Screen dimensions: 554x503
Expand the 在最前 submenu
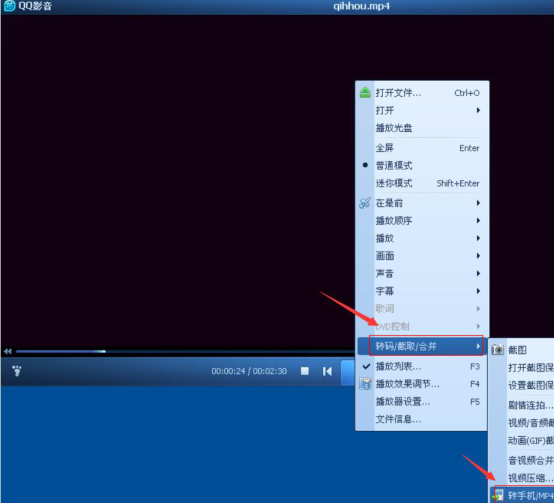pyautogui.click(x=423, y=203)
